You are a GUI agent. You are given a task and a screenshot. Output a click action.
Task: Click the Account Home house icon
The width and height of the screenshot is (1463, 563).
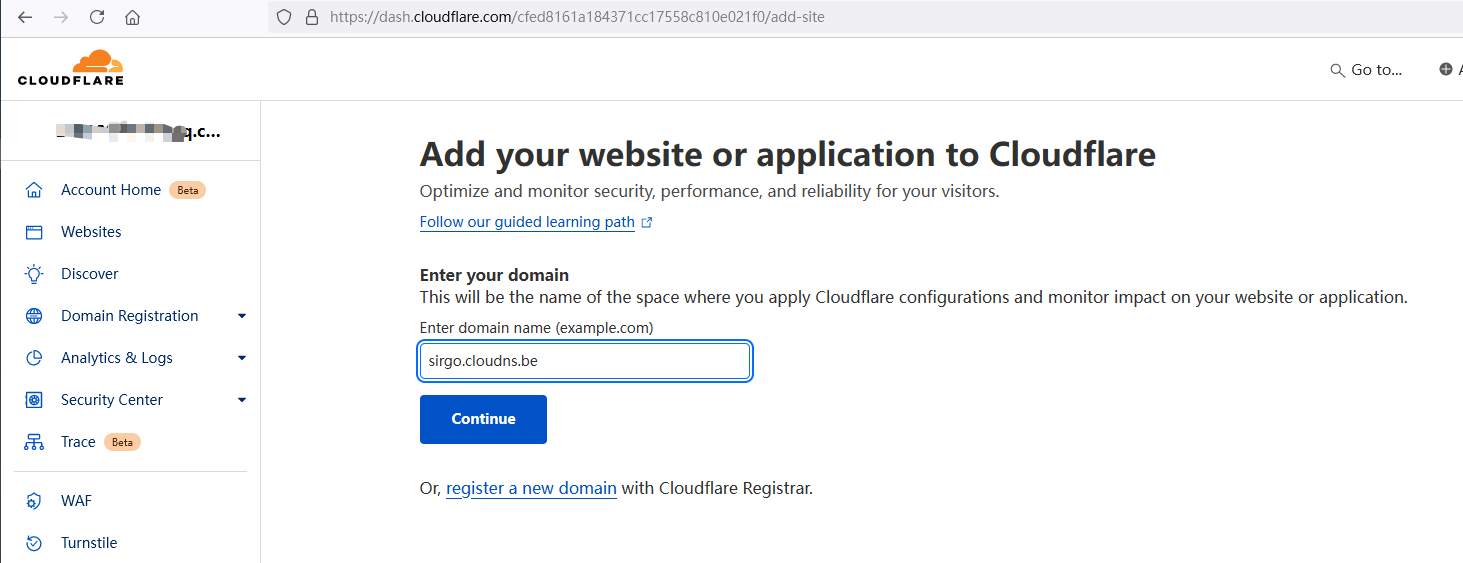click(x=34, y=190)
